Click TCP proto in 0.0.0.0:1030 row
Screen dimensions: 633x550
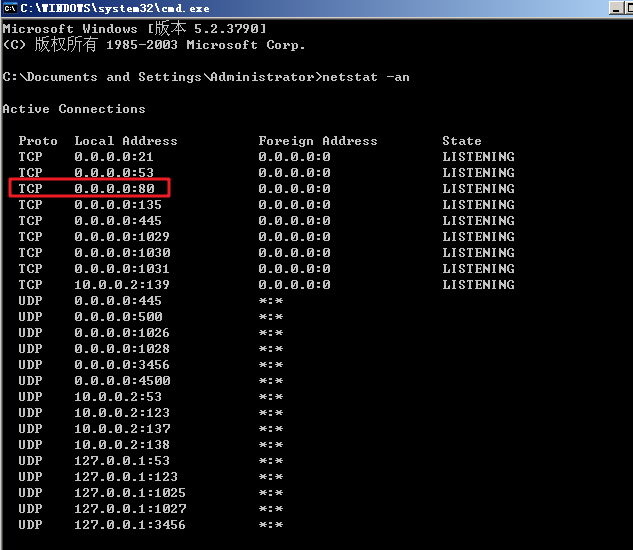pyautogui.click(x=30, y=253)
